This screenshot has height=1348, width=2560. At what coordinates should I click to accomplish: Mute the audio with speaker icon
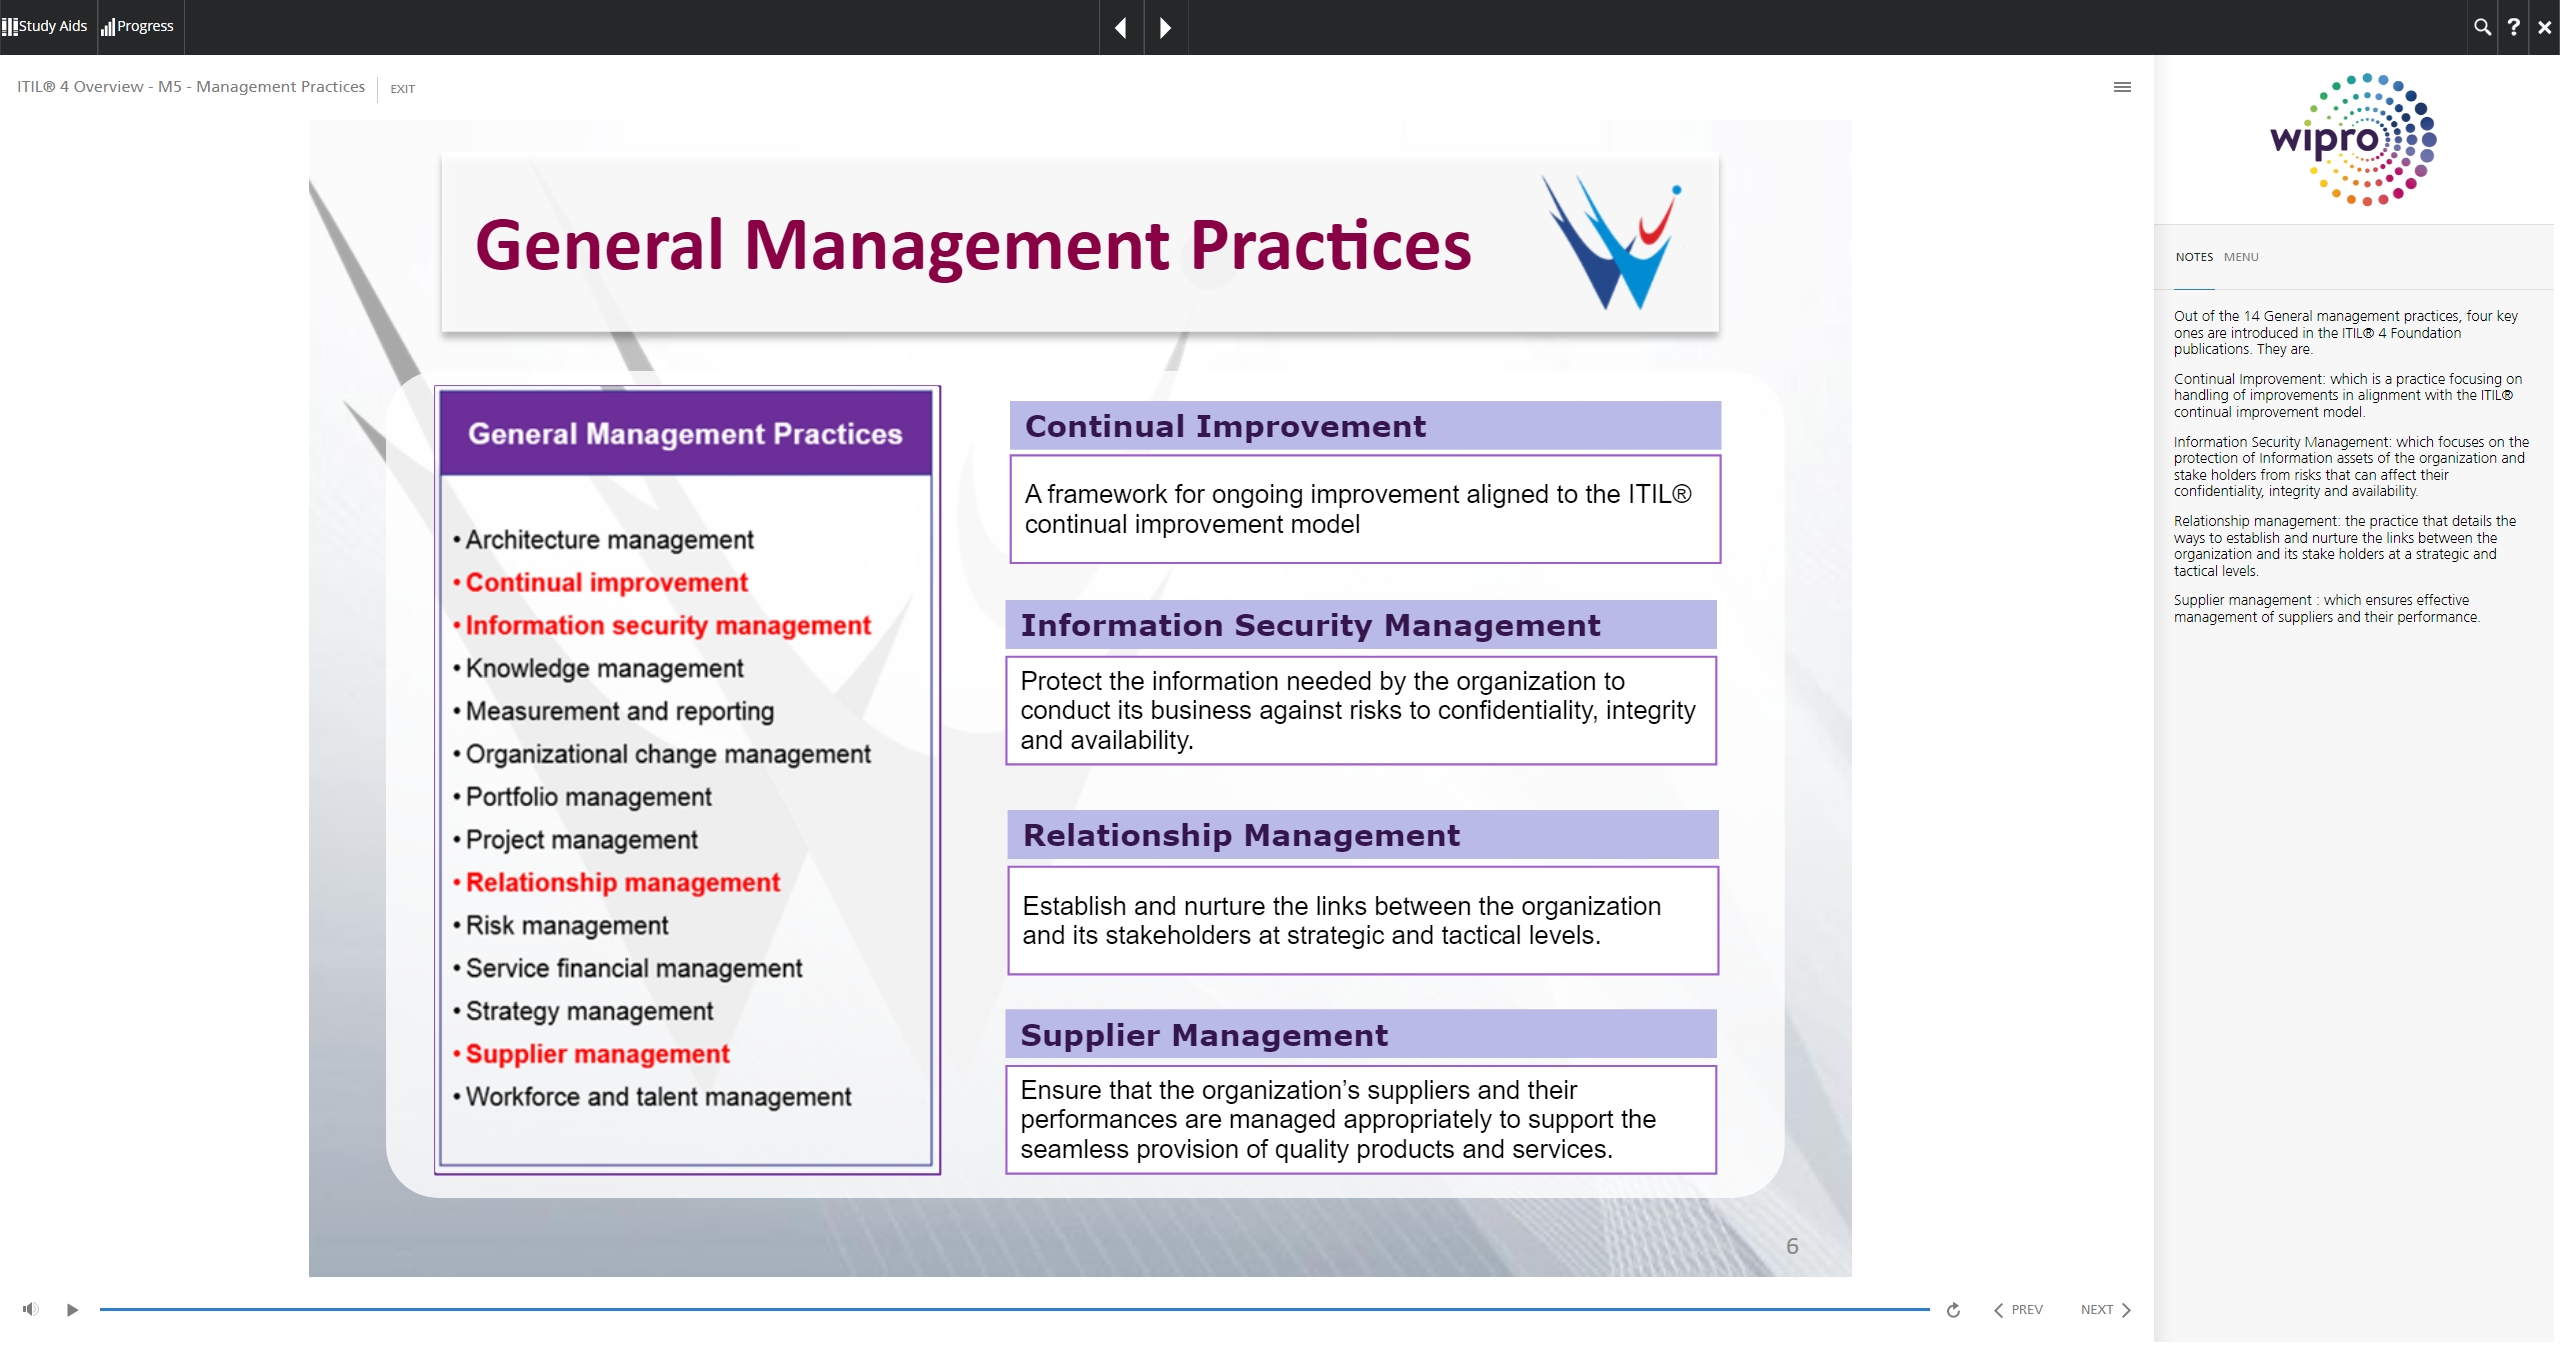pos(31,1309)
